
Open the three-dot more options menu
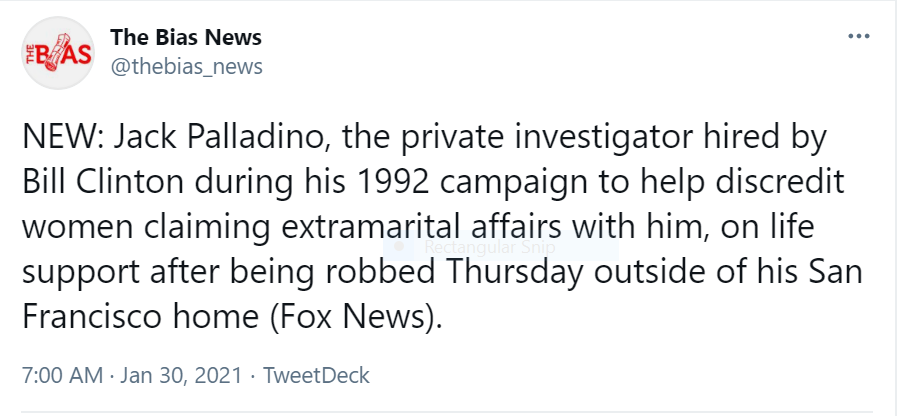[858, 37]
